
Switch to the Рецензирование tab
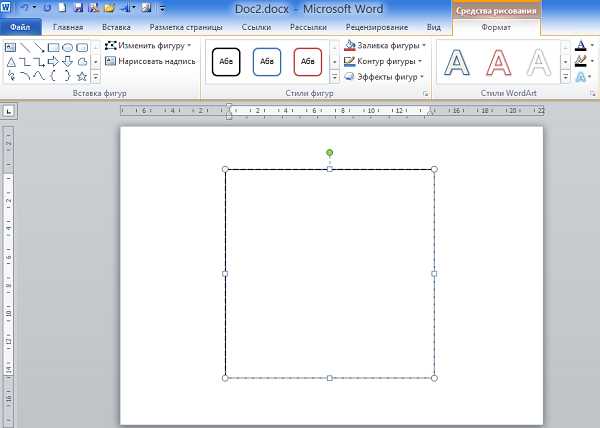(377, 27)
